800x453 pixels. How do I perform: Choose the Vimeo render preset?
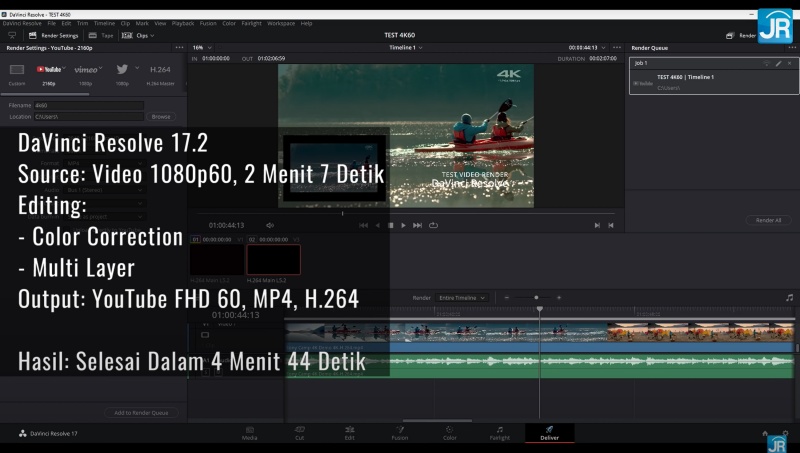(86, 70)
